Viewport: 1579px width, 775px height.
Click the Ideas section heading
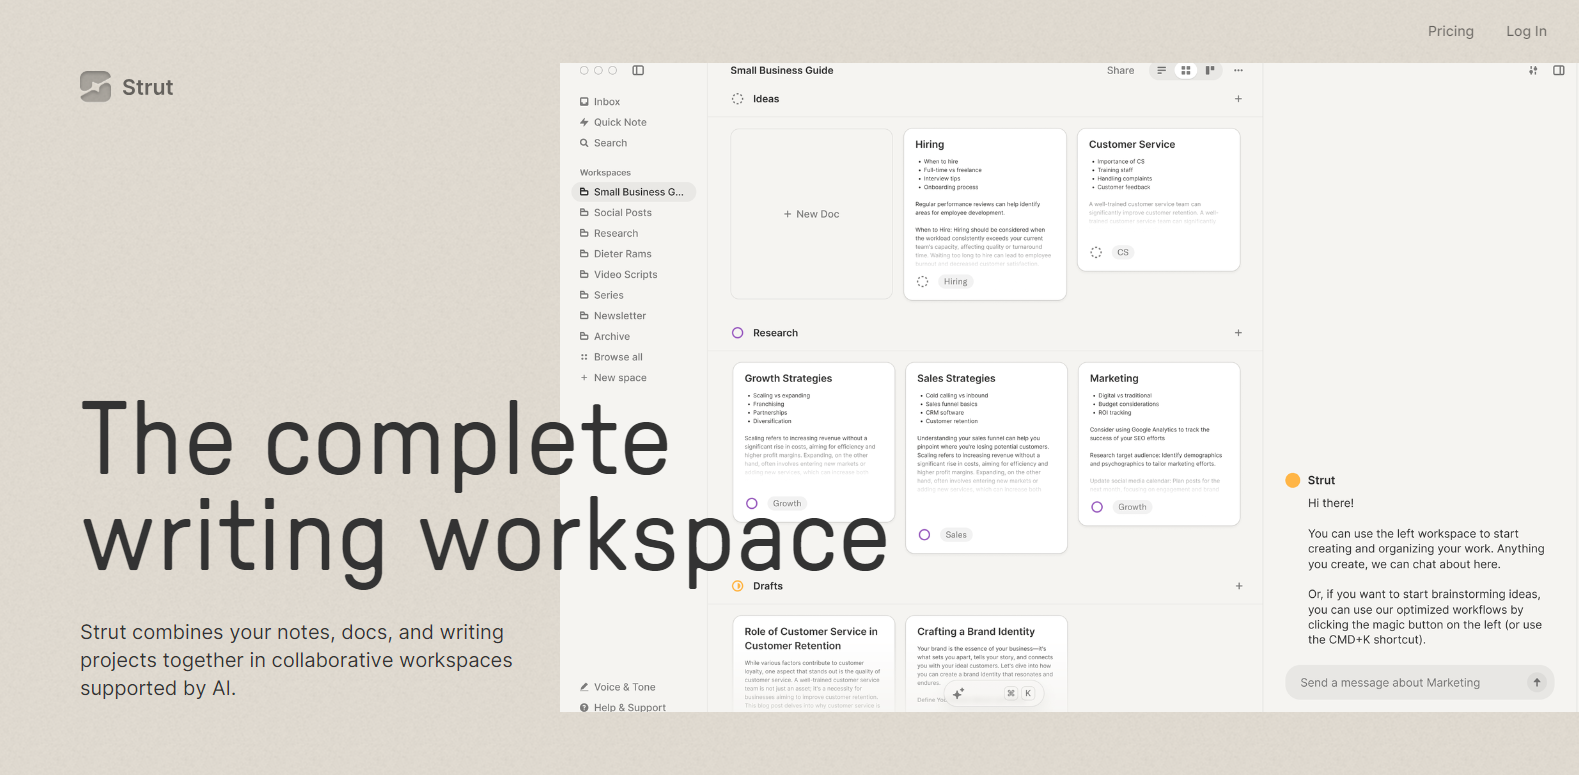pyautogui.click(x=766, y=99)
